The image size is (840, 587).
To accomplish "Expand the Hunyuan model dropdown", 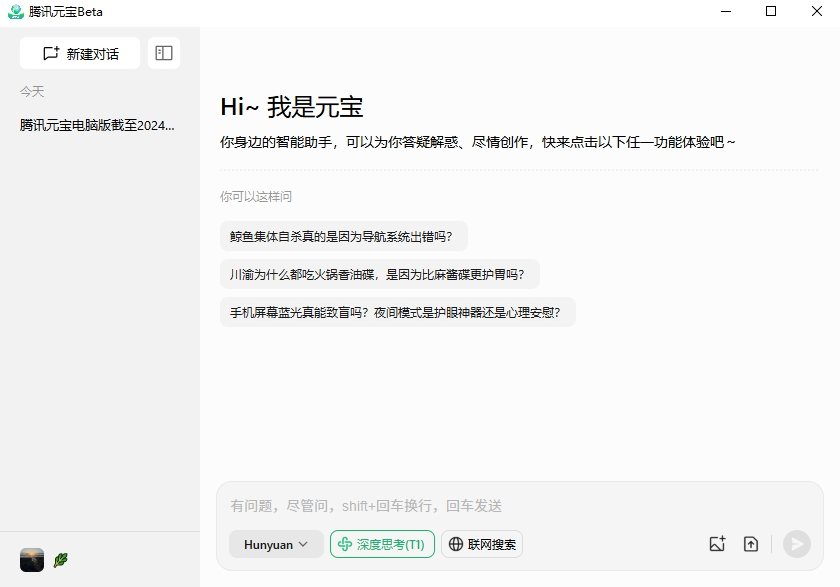I will click(x=276, y=544).
